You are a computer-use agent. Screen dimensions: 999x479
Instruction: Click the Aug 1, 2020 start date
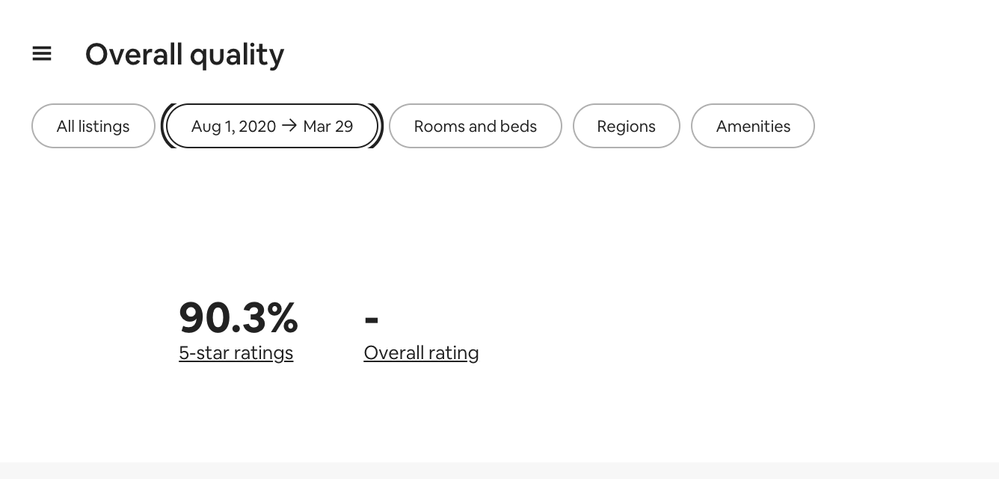click(x=233, y=126)
